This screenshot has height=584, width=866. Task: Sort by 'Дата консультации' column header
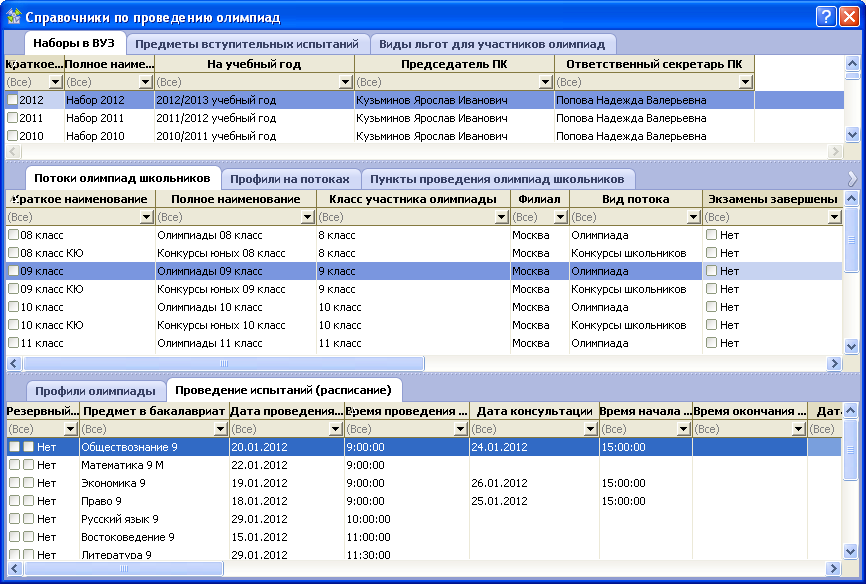tap(534, 411)
